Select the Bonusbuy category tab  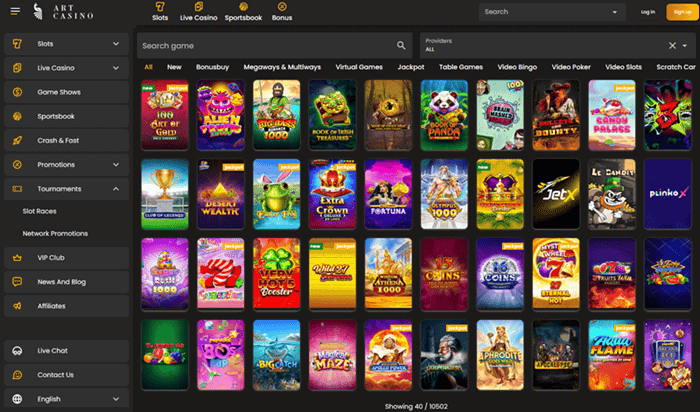(x=212, y=67)
